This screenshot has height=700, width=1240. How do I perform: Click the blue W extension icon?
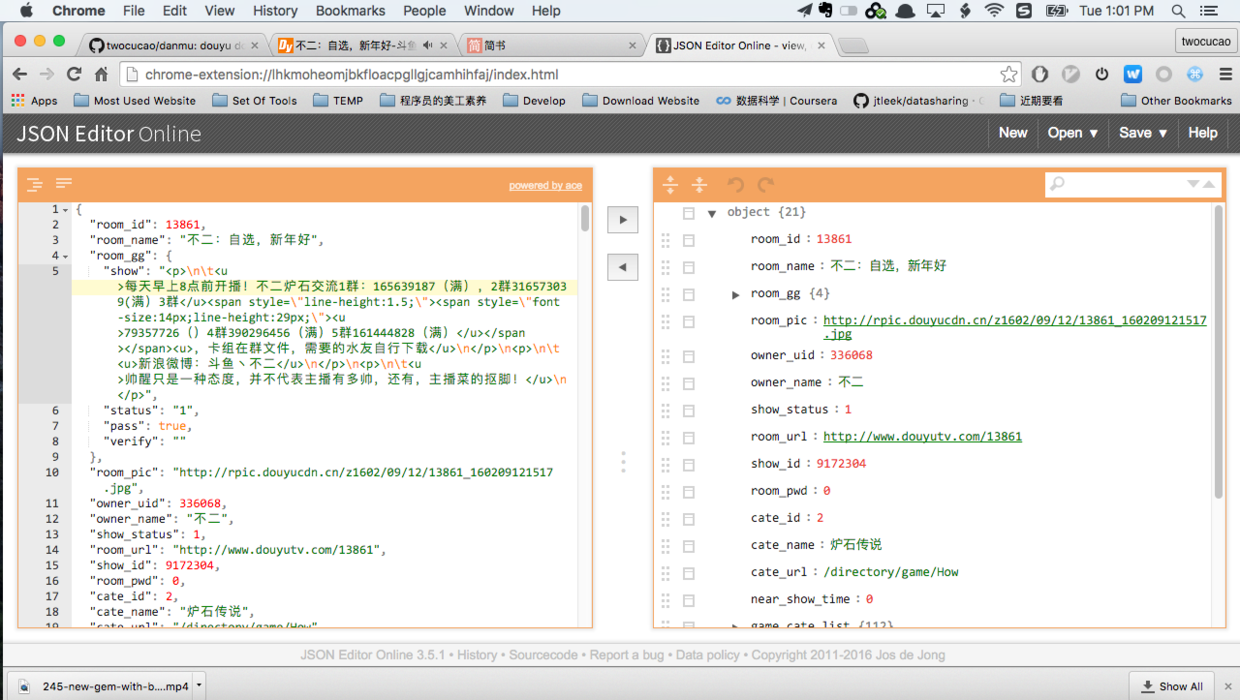pos(1133,74)
